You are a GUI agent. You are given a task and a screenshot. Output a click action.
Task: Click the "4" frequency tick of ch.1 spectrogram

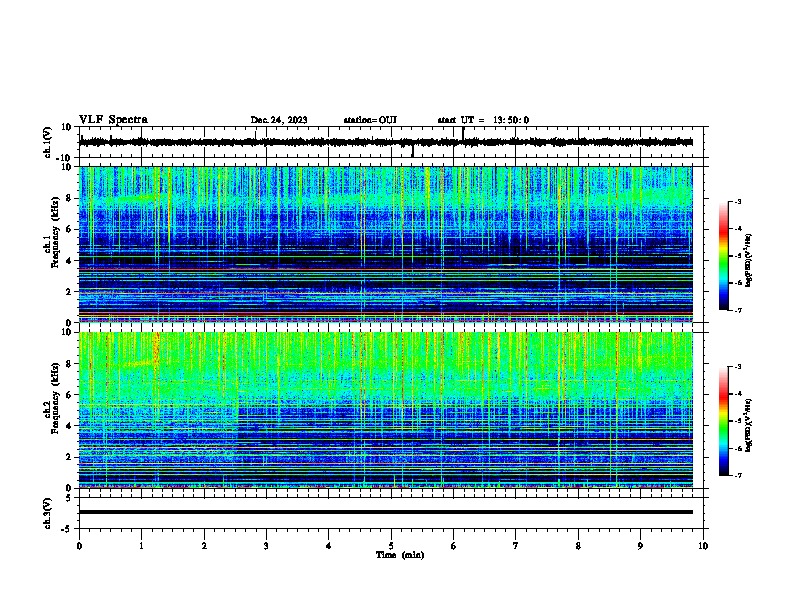(69, 261)
